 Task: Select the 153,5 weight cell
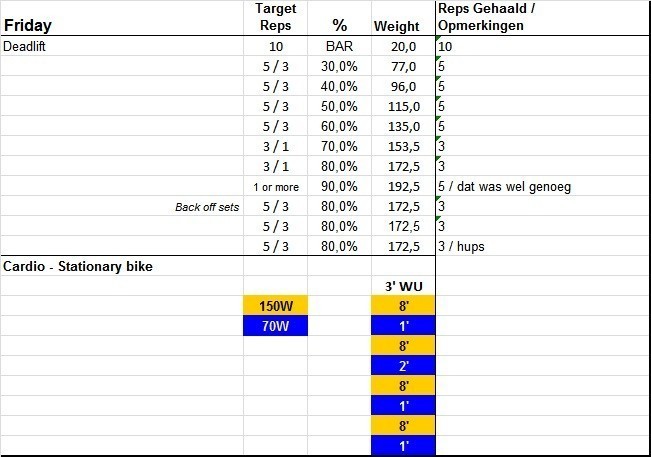coord(402,146)
